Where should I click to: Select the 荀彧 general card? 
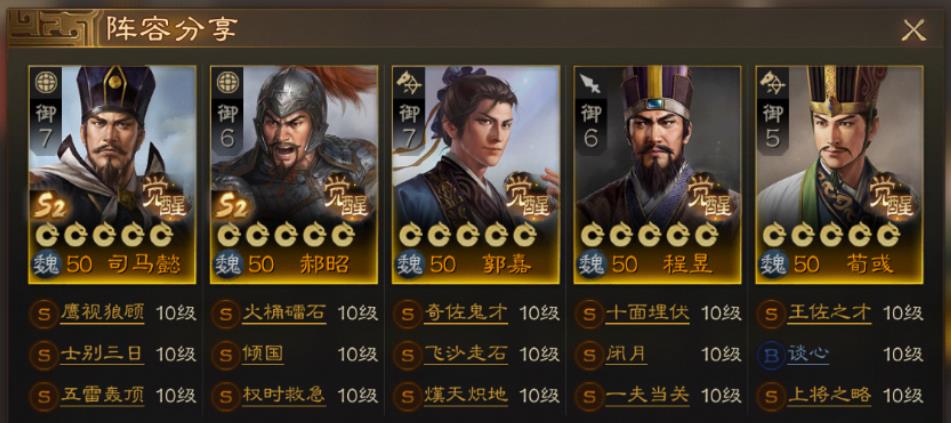[x=839, y=174]
